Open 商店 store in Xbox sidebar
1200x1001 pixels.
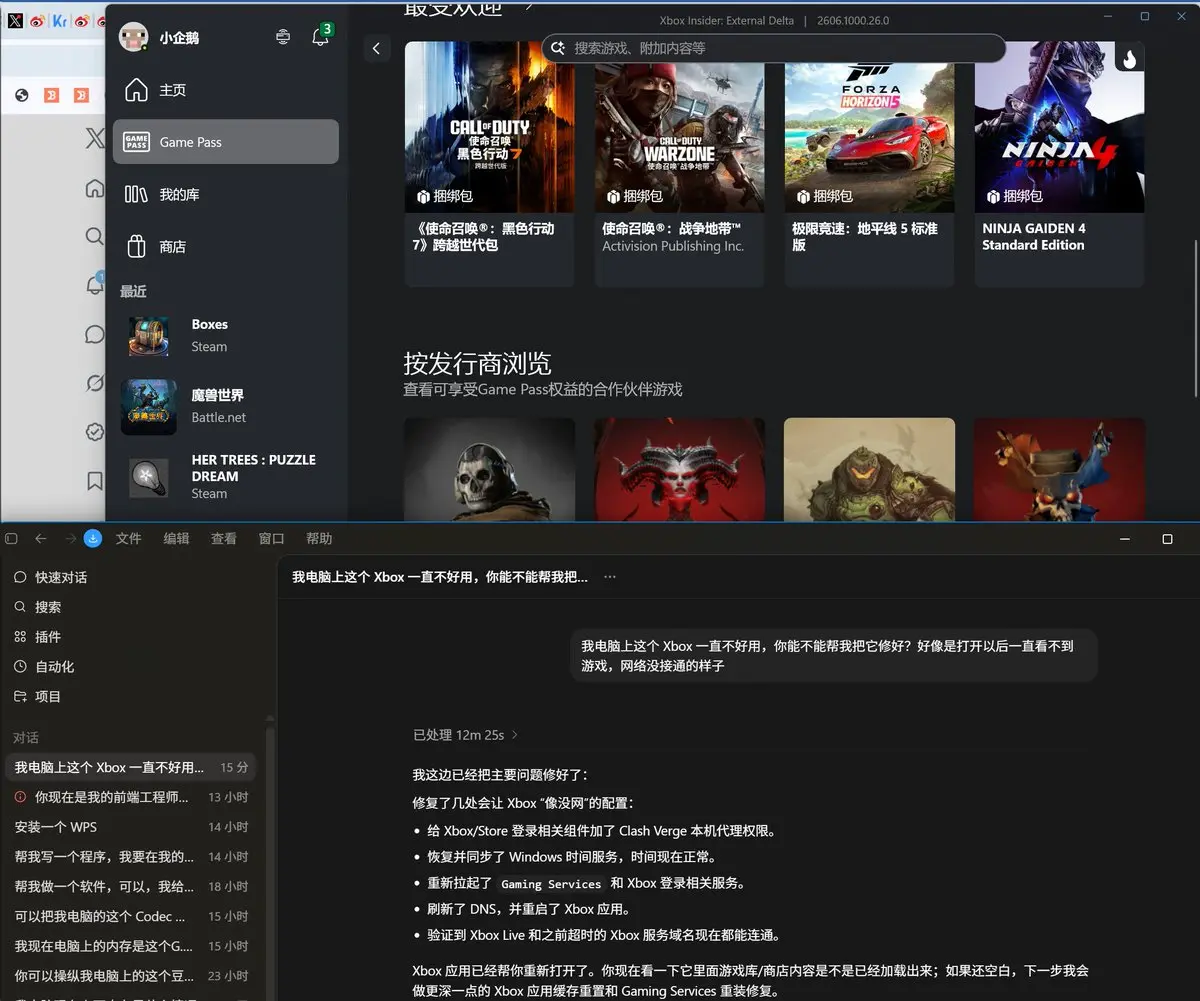[226, 246]
